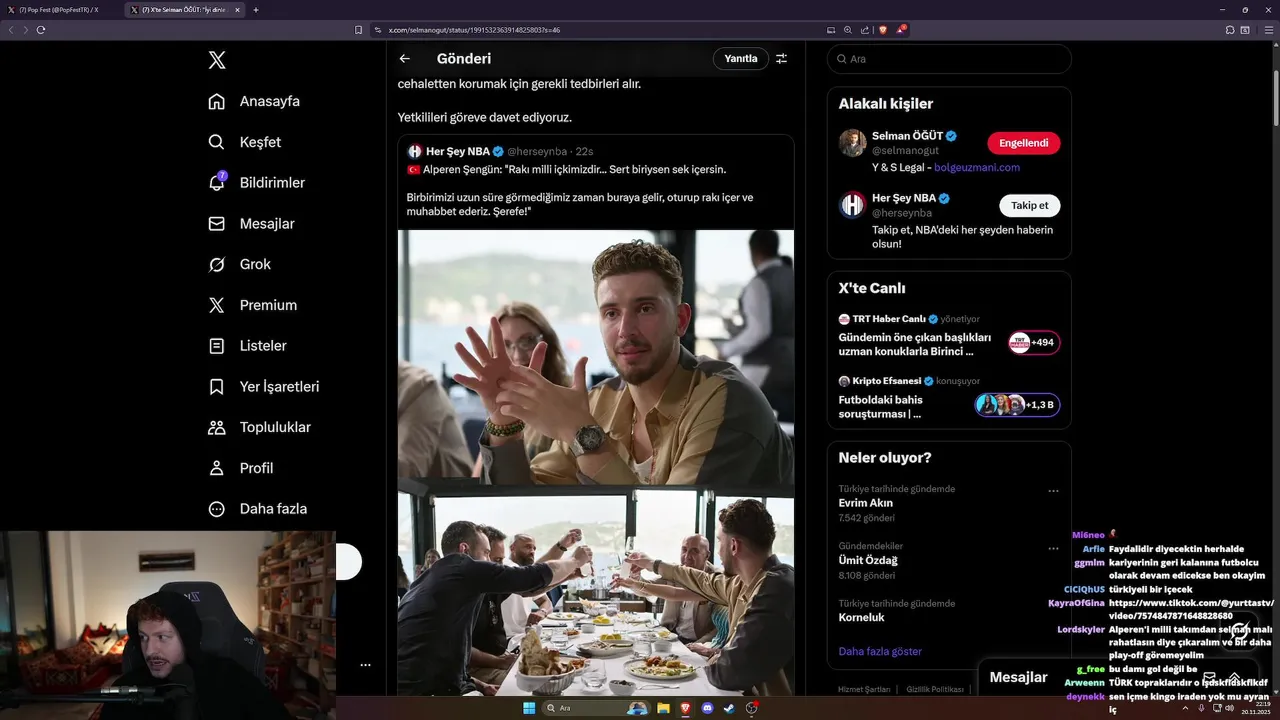Open File Explorer from taskbar
Viewport: 1280px width, 720px height.
pos(663,708)
